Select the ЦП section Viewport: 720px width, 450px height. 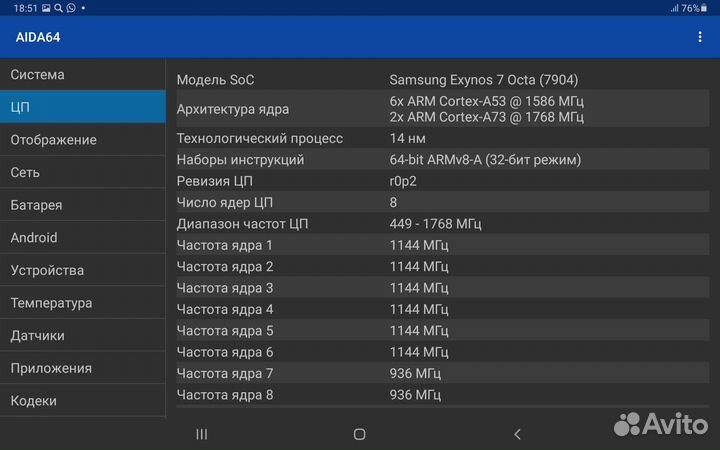(83, 107)
